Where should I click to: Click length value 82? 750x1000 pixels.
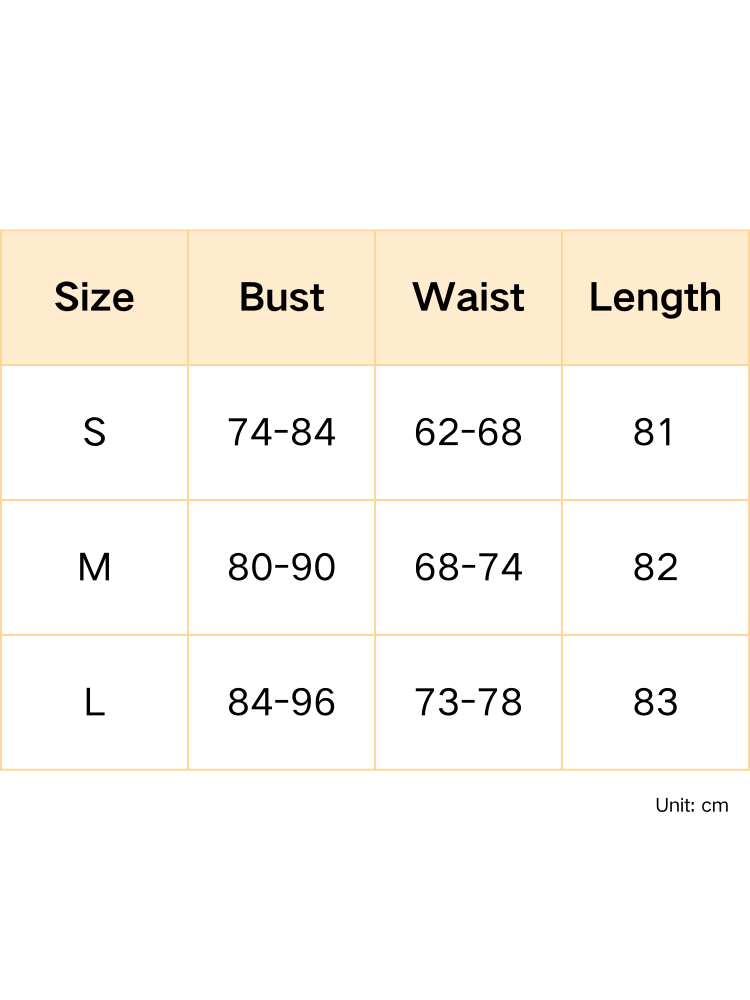tap(655, 568)
